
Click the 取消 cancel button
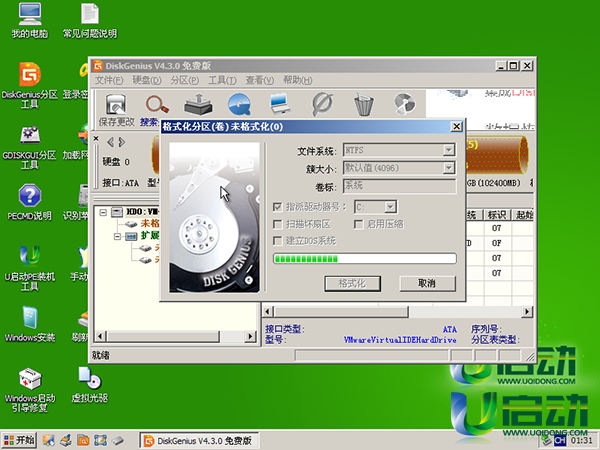[x=427, y=284]
